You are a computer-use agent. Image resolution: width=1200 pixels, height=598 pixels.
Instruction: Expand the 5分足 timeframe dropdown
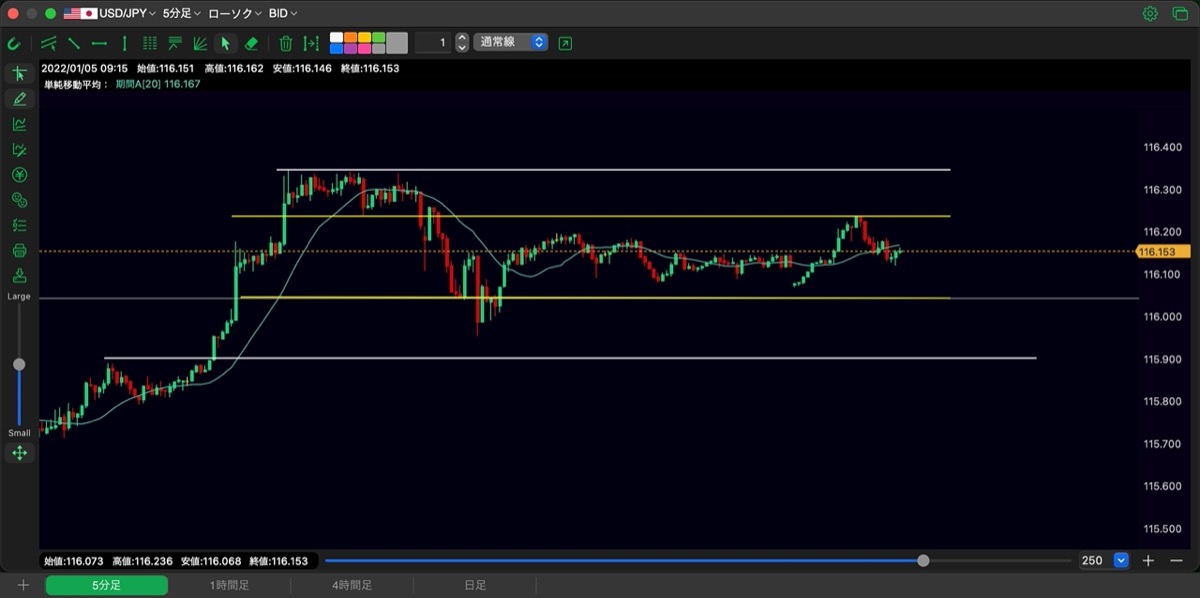[x=182, y=14]
